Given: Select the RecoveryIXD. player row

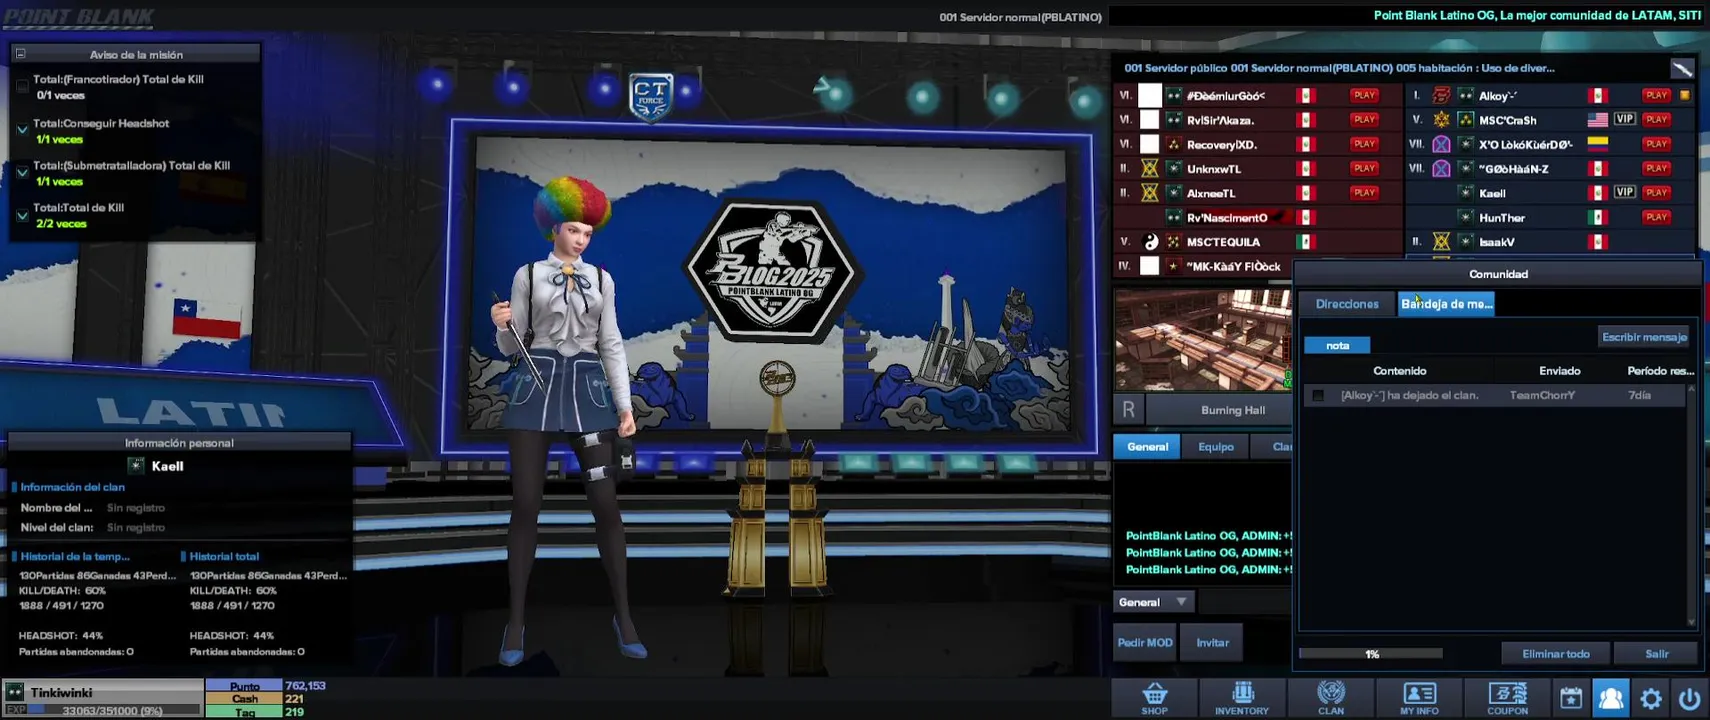Looking at the screenshot, I should (1257, 144).
